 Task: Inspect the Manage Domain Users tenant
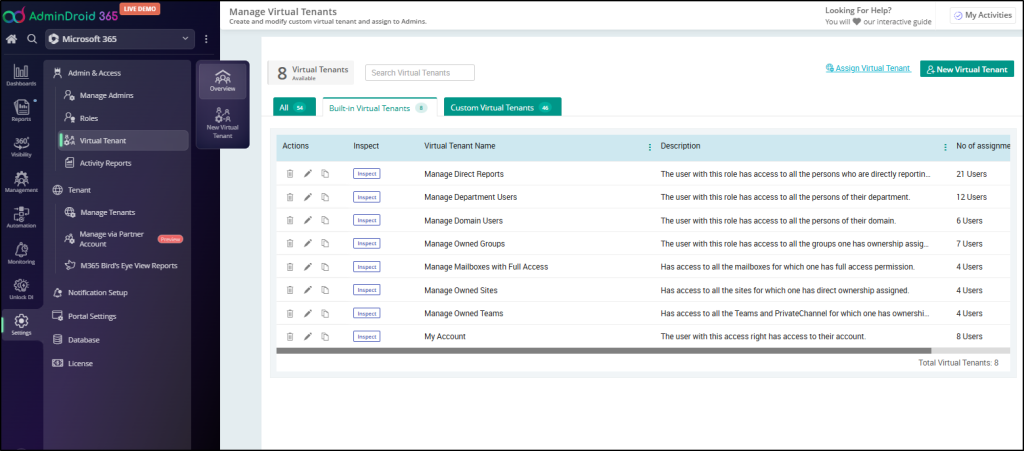click(366, 220)
